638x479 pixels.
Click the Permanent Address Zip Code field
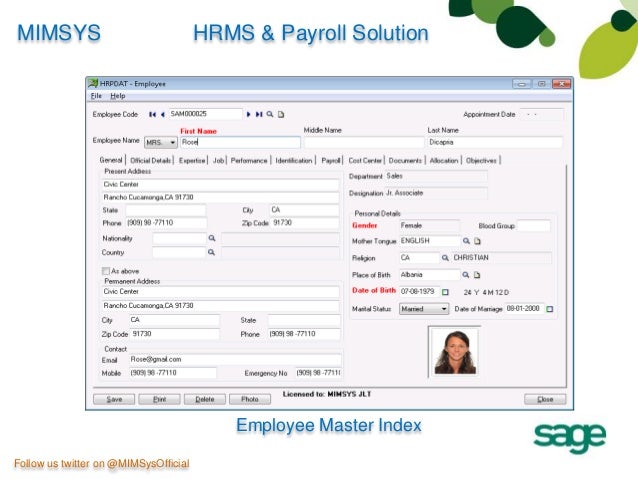[174, 334]
